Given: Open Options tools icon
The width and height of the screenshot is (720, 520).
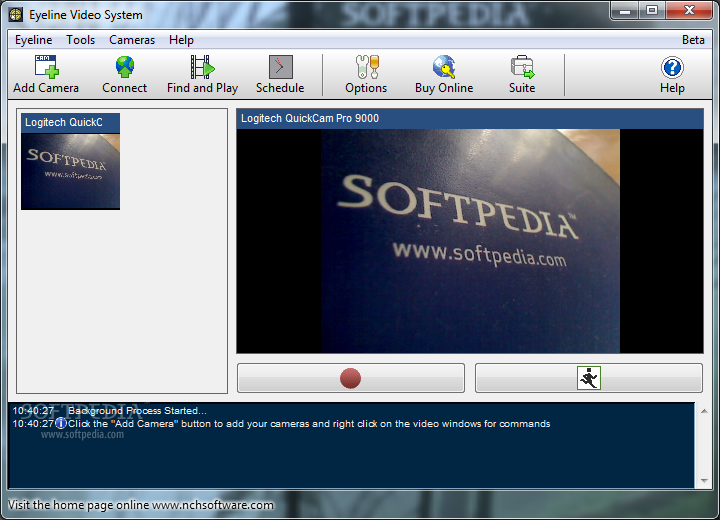Looking at the screenshot, I should [366, 67].
